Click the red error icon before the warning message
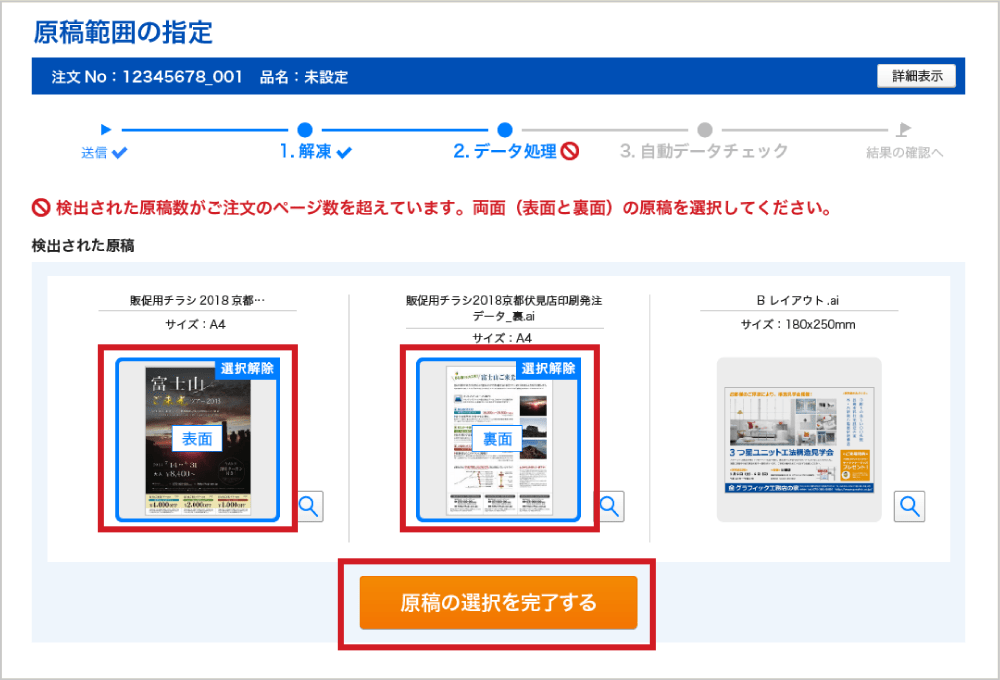Viewport: 1000px width, 680px height. click(42, 210)
